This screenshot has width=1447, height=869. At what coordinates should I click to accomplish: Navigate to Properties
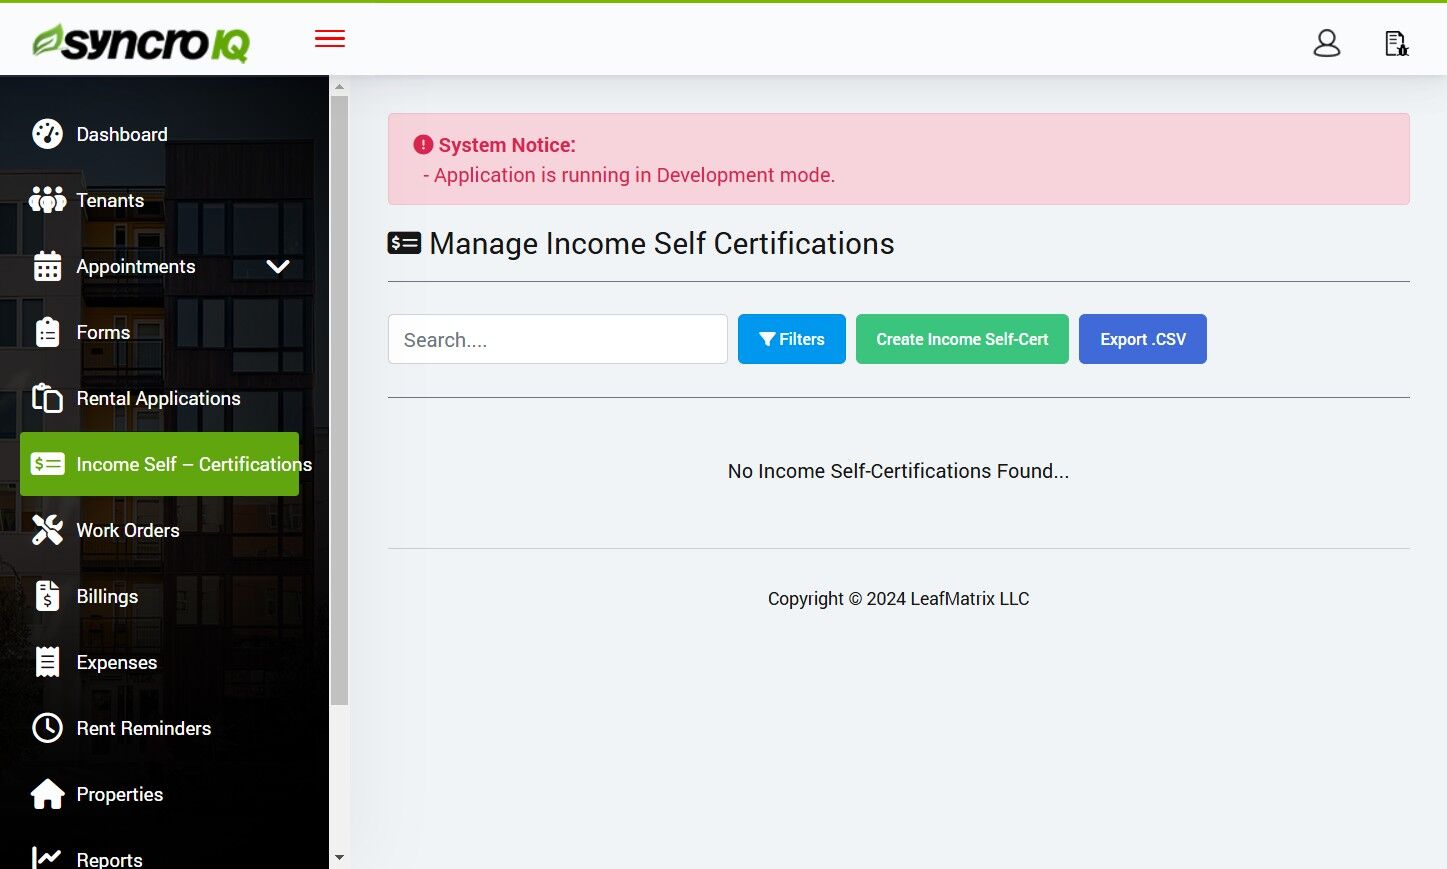(159, 794)
